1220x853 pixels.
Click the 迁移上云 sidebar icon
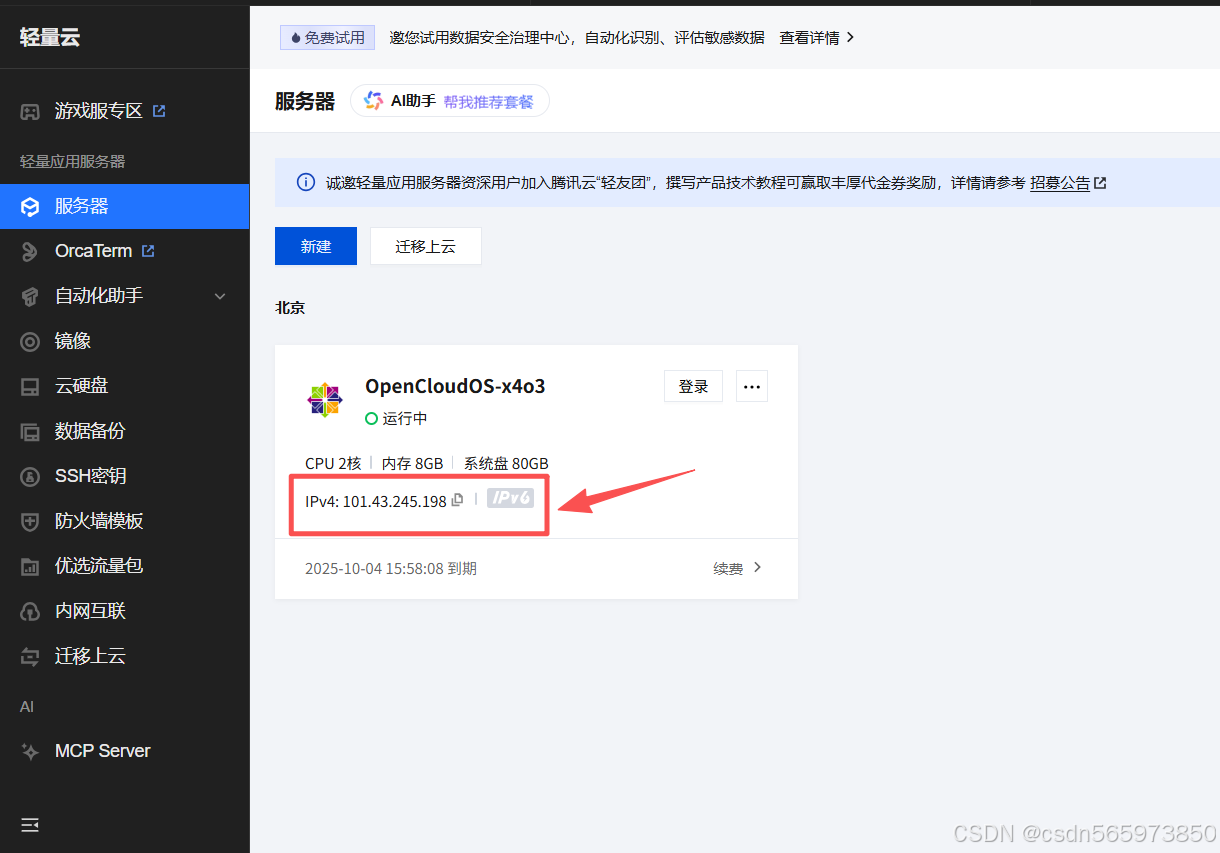click(x=30, y=656)
